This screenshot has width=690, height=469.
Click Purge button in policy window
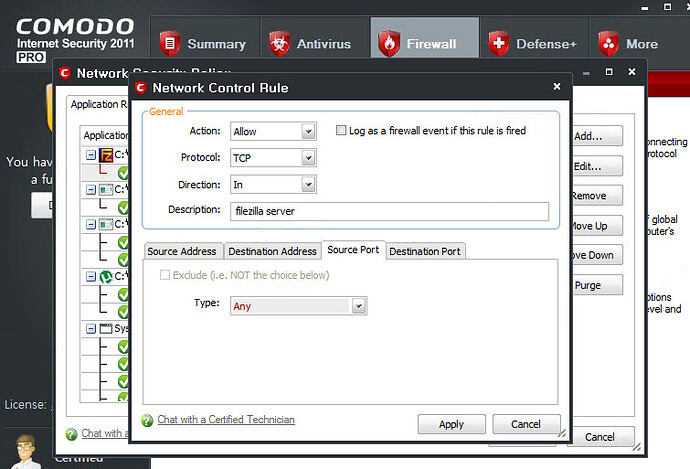point(598,285)
